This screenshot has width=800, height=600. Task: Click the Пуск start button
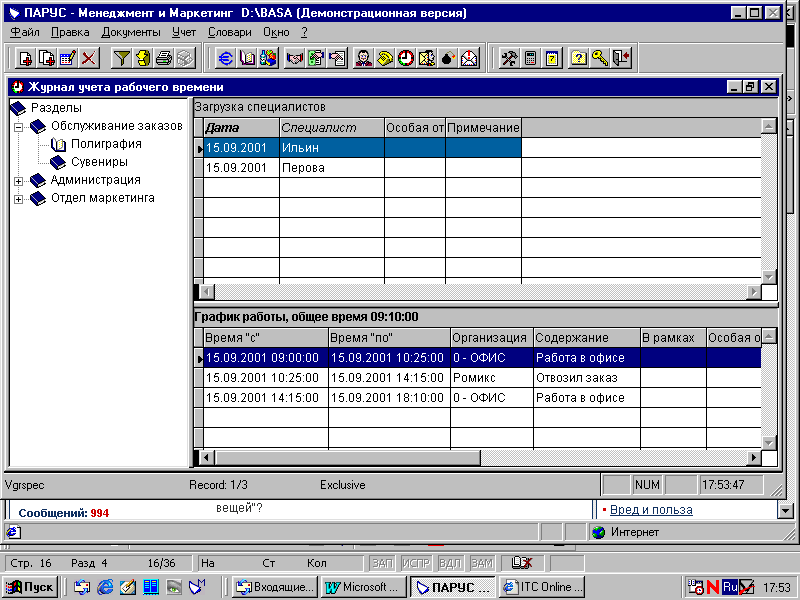31,587
